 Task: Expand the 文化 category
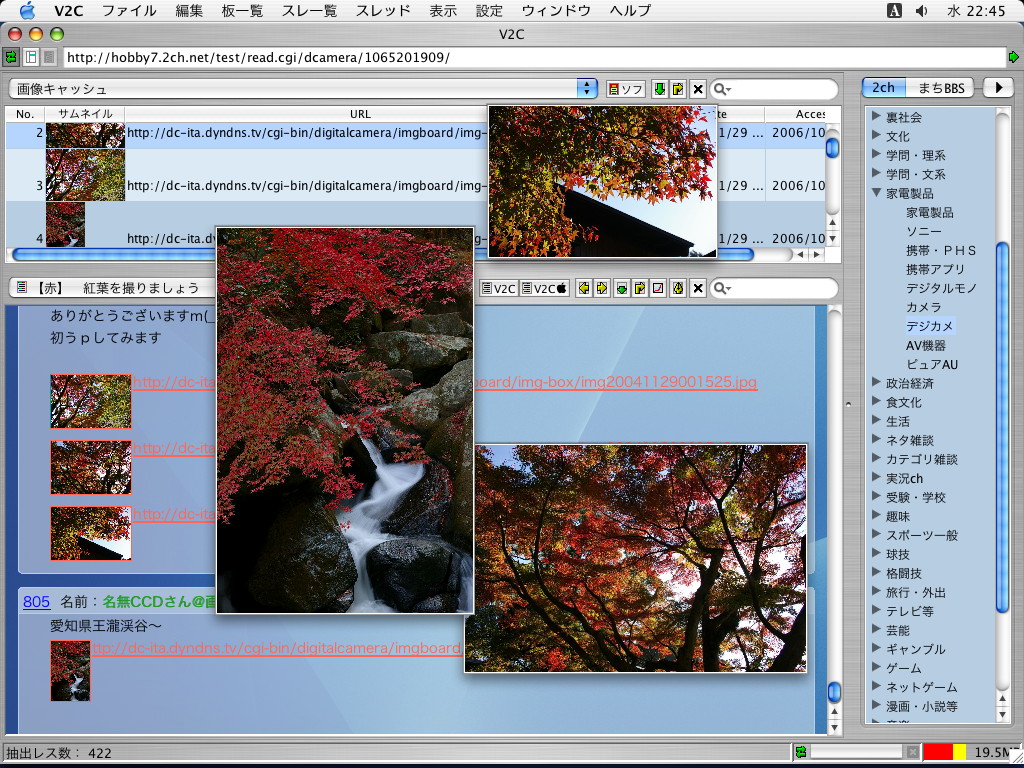(x=876, y=135)
